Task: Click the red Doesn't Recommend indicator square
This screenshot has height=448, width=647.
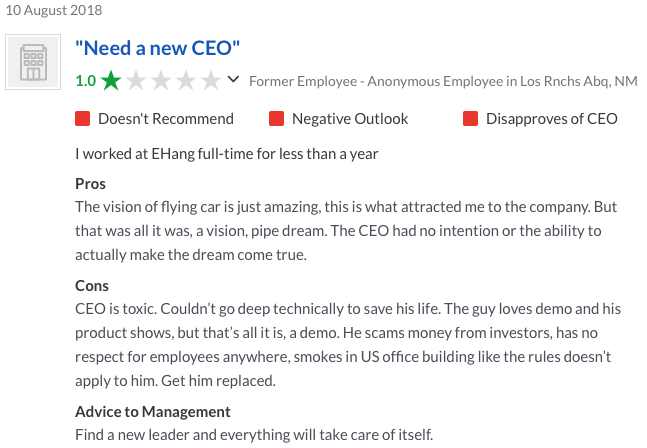Action: pos(83,118)
